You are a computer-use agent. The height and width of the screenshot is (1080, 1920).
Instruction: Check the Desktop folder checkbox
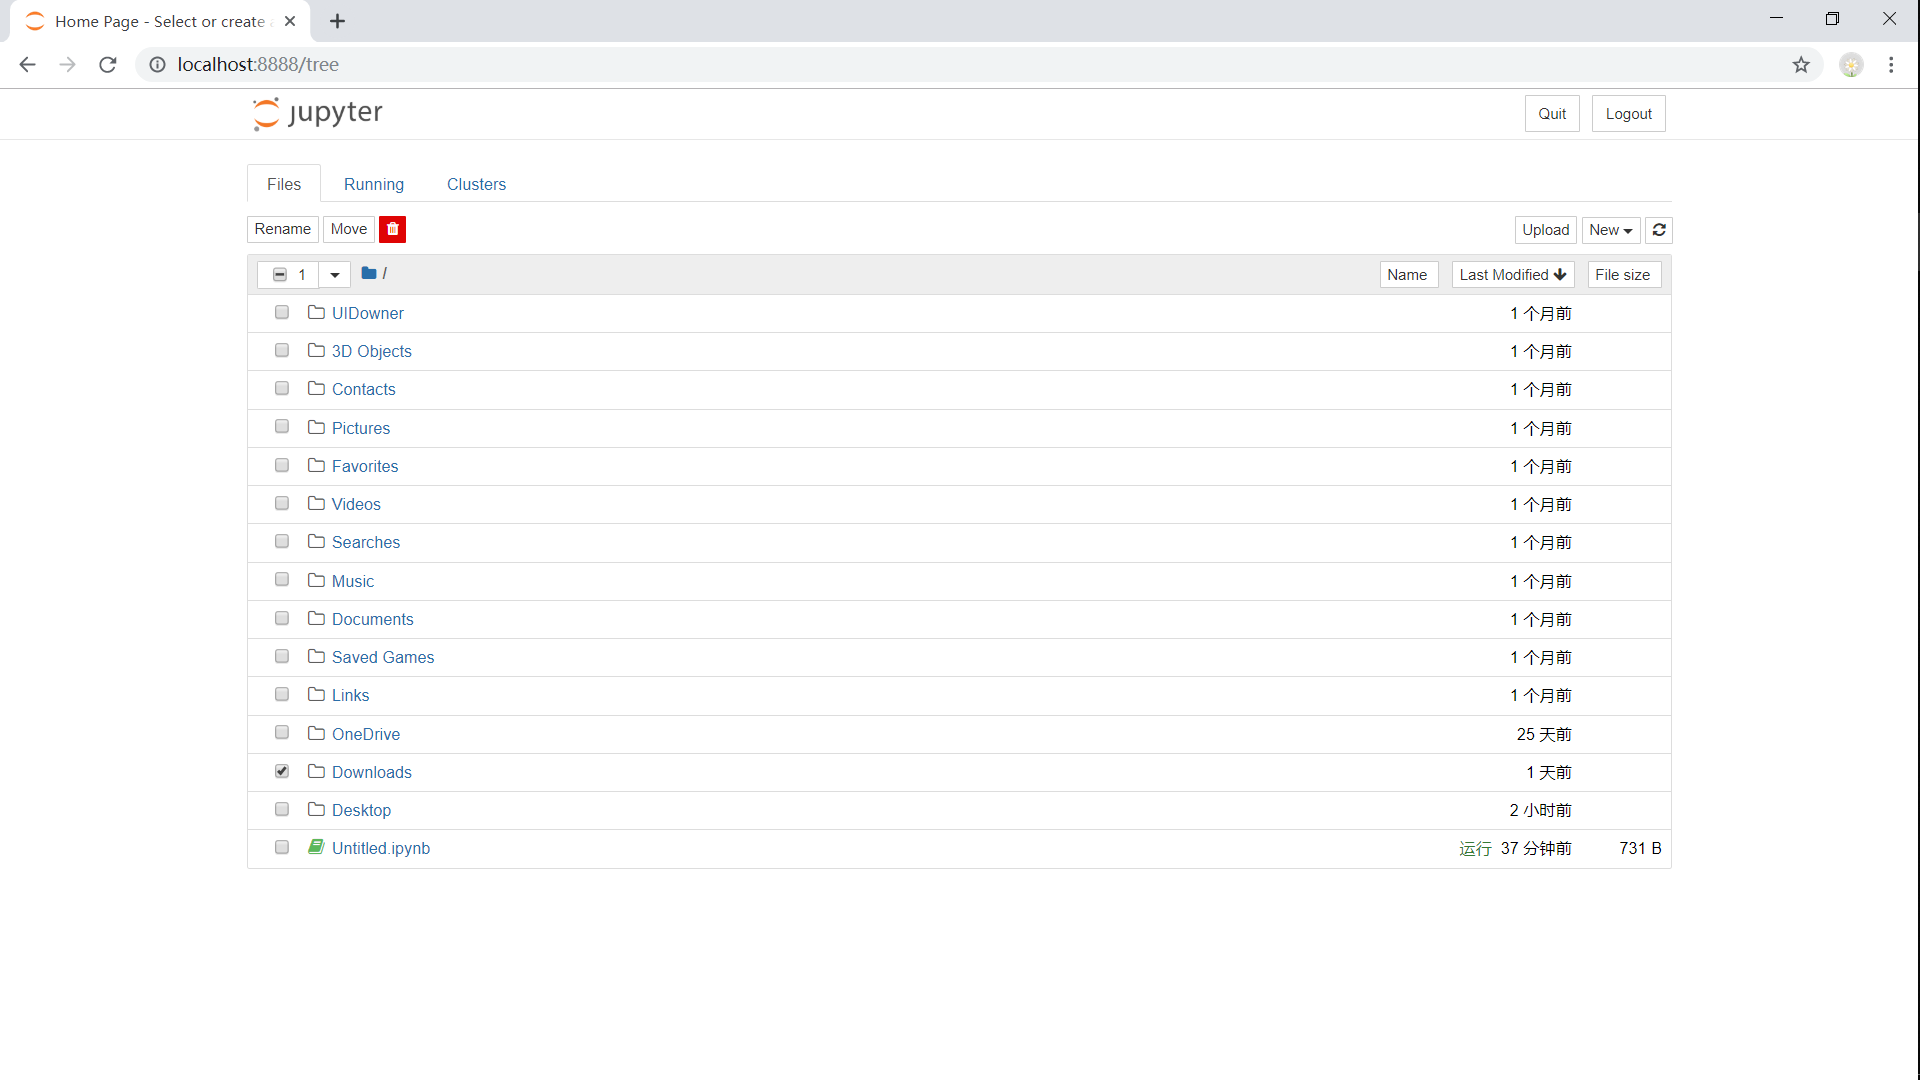tap(282, 809)
